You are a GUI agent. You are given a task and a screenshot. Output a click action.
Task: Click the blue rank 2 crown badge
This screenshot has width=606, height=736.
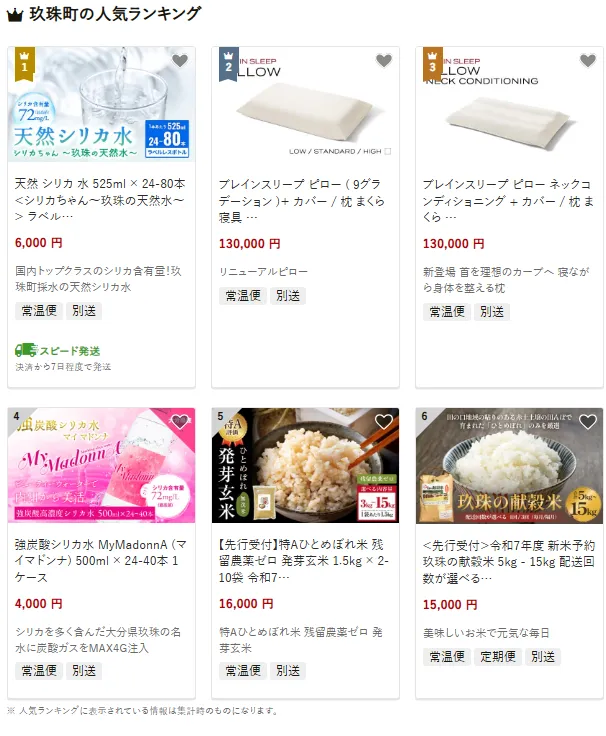click(229, 64)
